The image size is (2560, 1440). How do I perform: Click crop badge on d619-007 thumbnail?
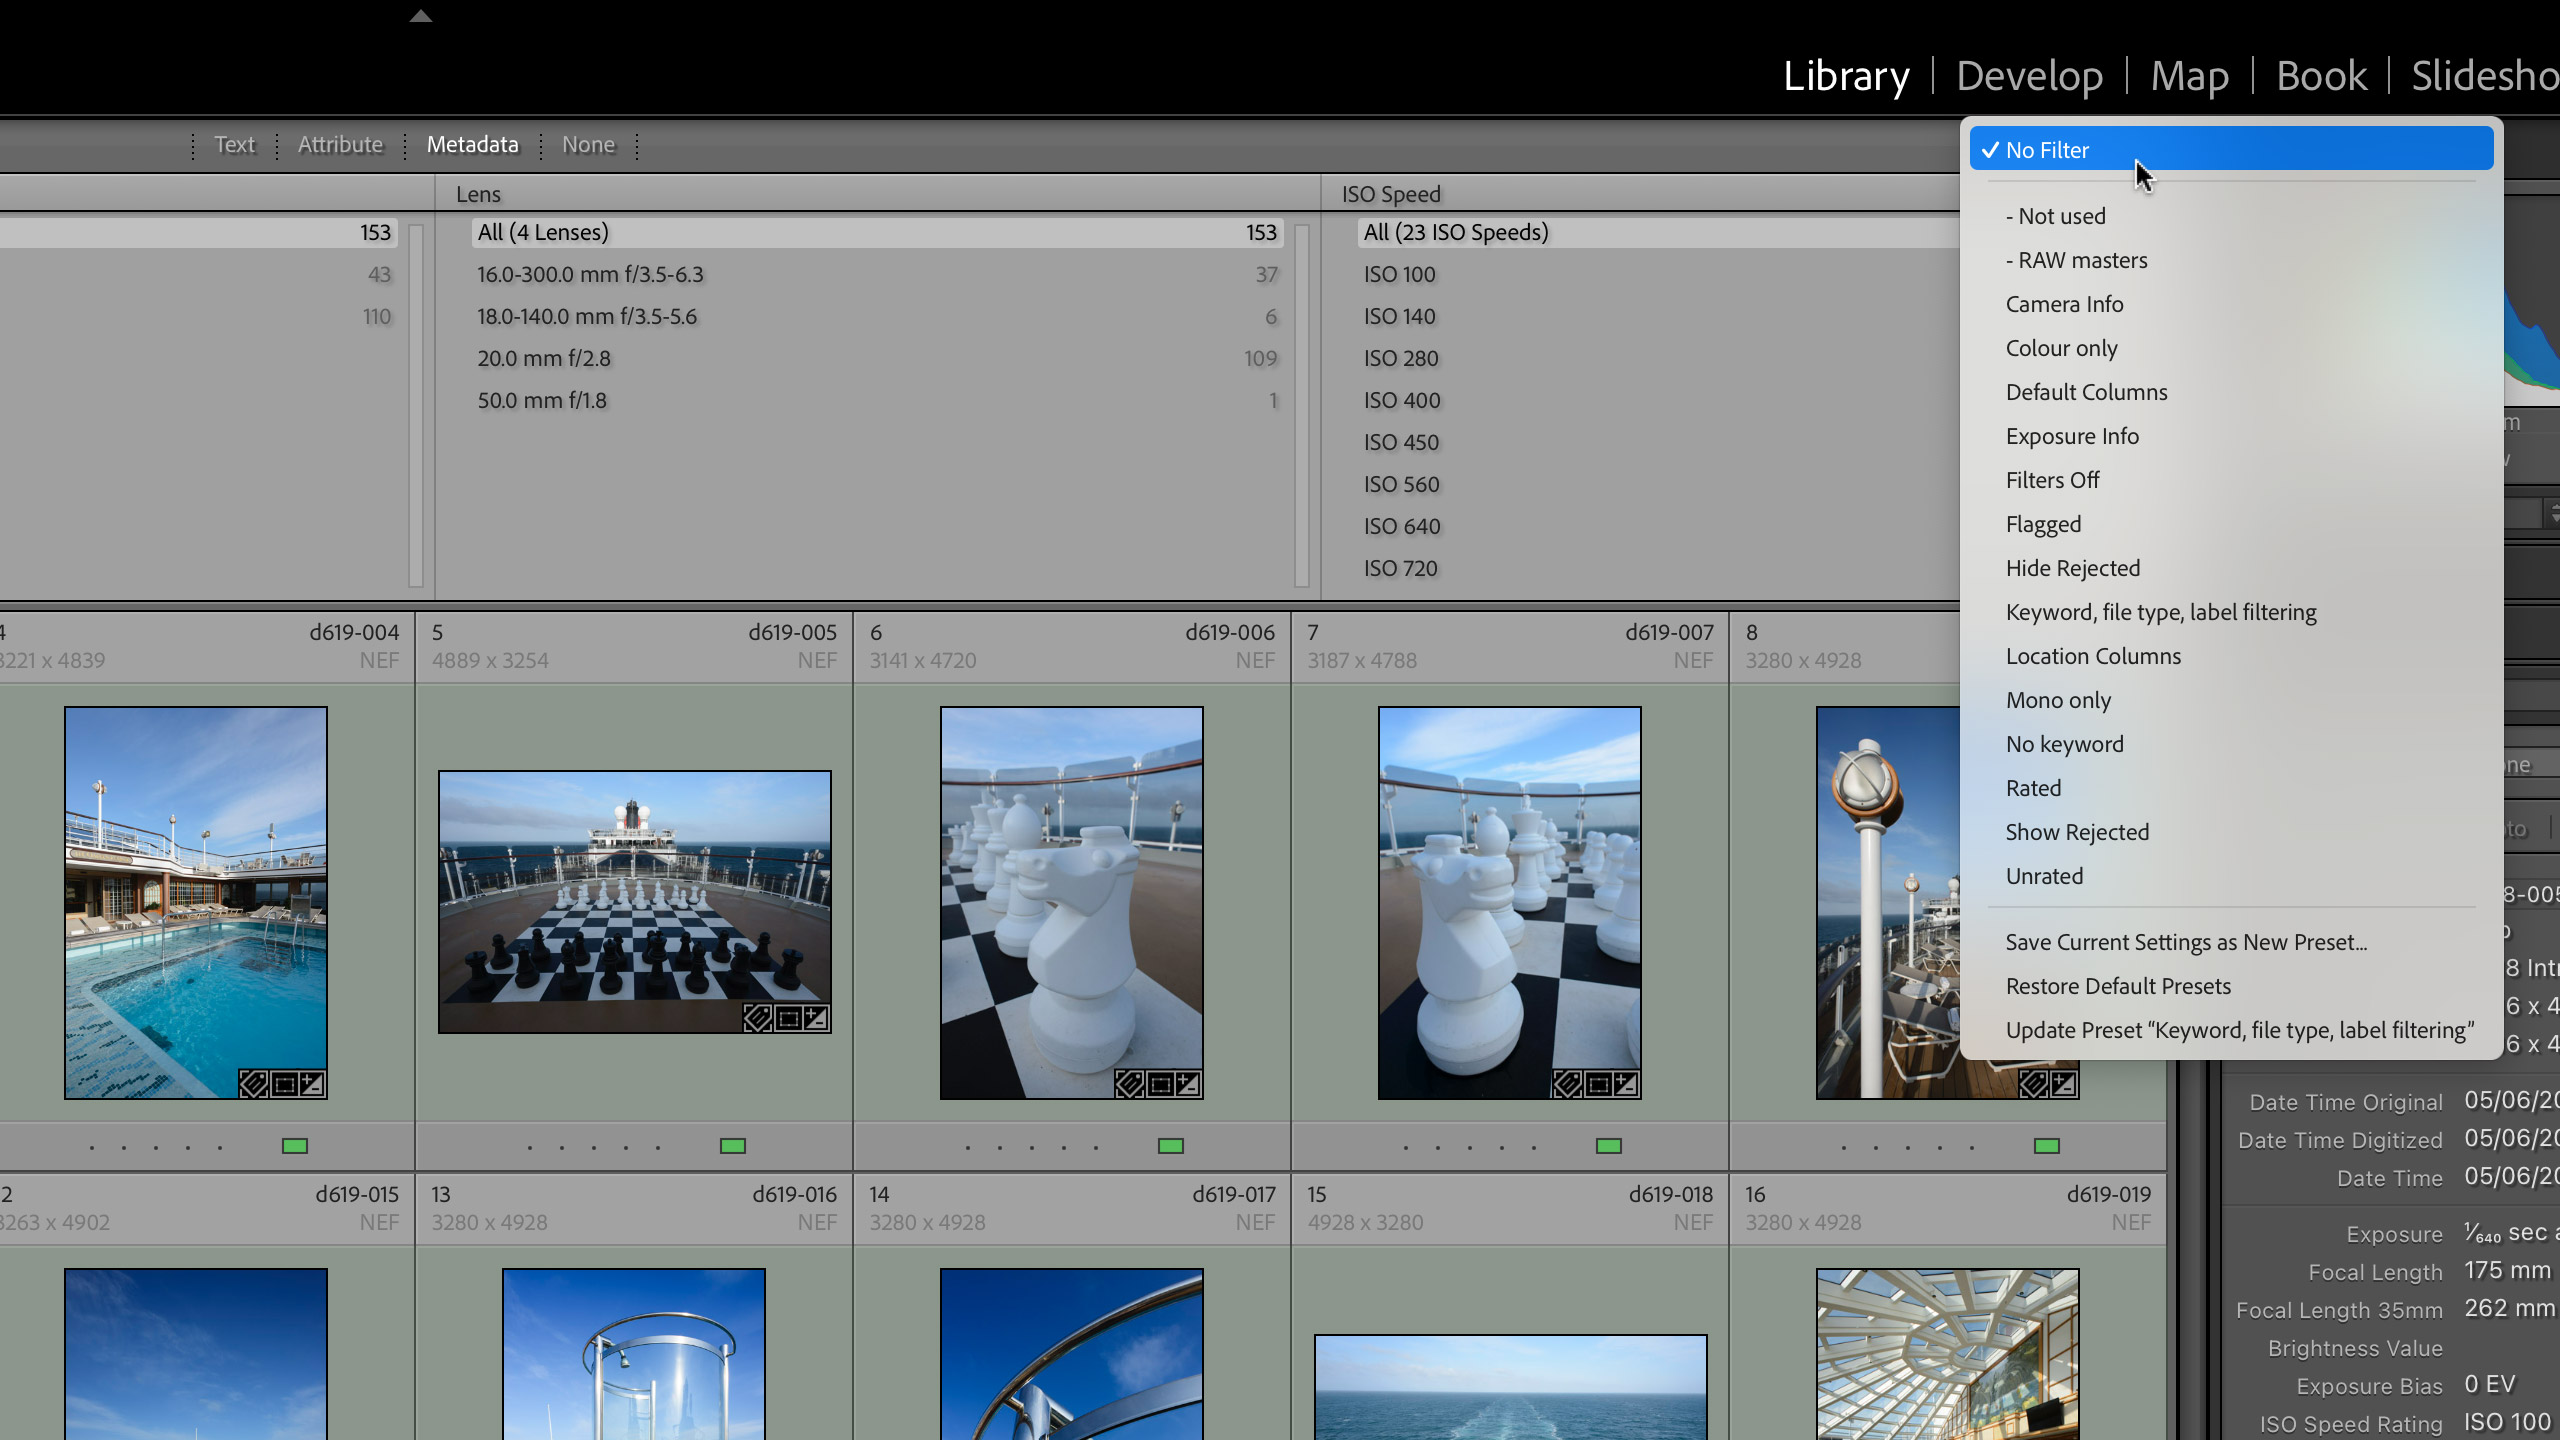(x=1598, y=1084)
